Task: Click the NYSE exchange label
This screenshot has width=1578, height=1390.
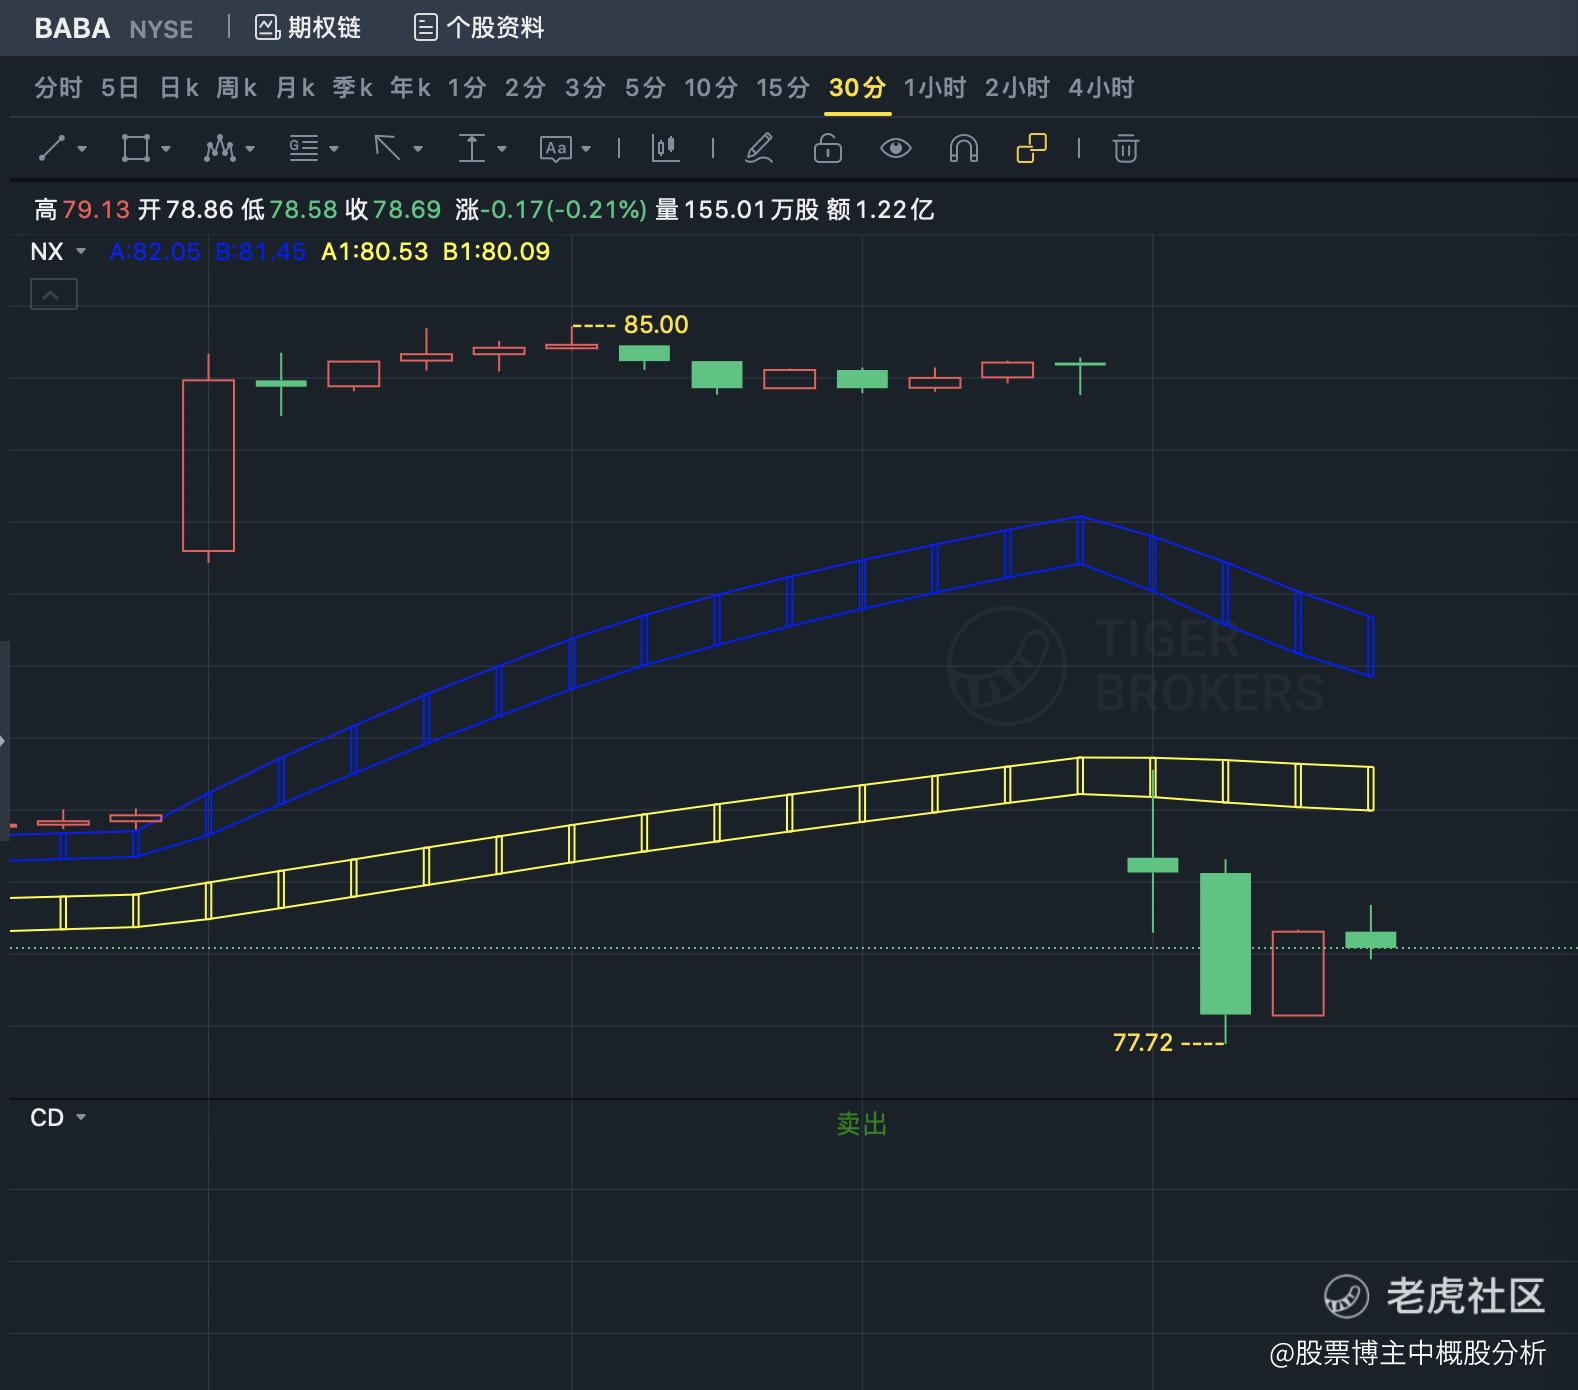Action: [x=162, y=29]
